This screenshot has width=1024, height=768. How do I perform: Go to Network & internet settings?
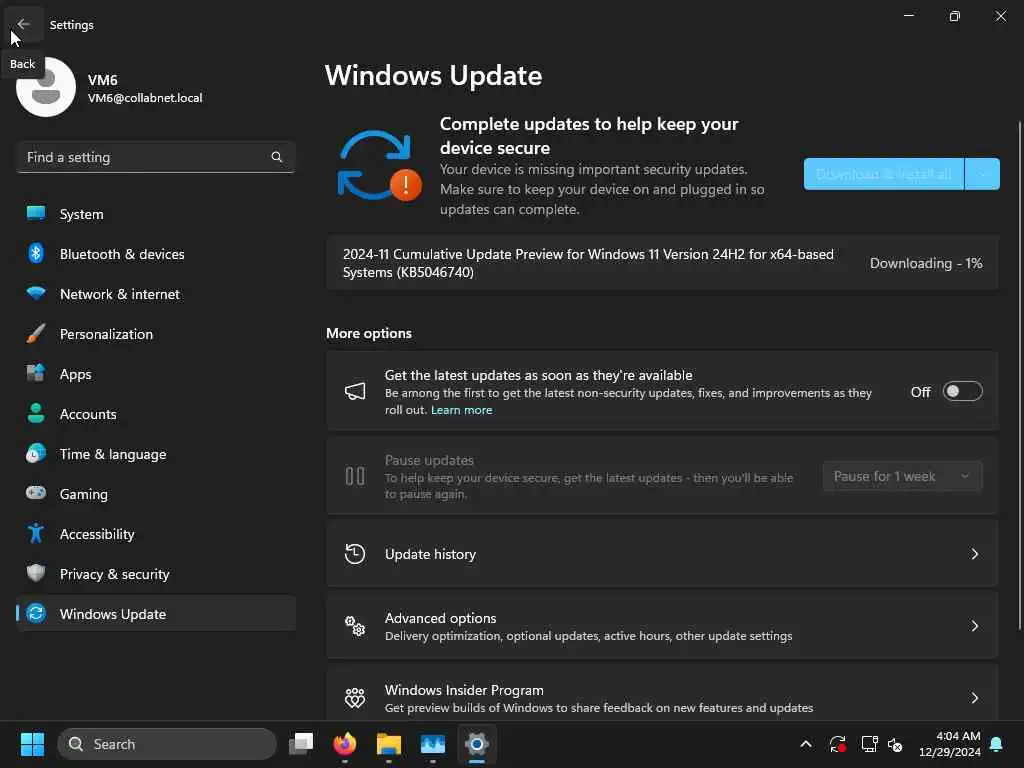coord(155,293)
